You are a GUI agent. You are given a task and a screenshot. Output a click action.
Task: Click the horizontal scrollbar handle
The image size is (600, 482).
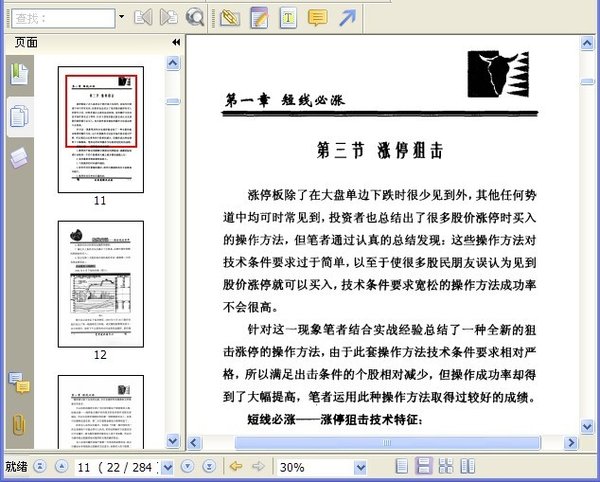[387, 443]
